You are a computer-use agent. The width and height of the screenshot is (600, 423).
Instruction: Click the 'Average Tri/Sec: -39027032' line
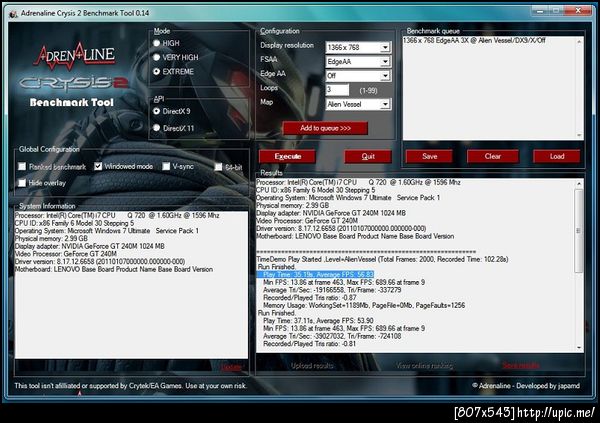pos(332,336)
